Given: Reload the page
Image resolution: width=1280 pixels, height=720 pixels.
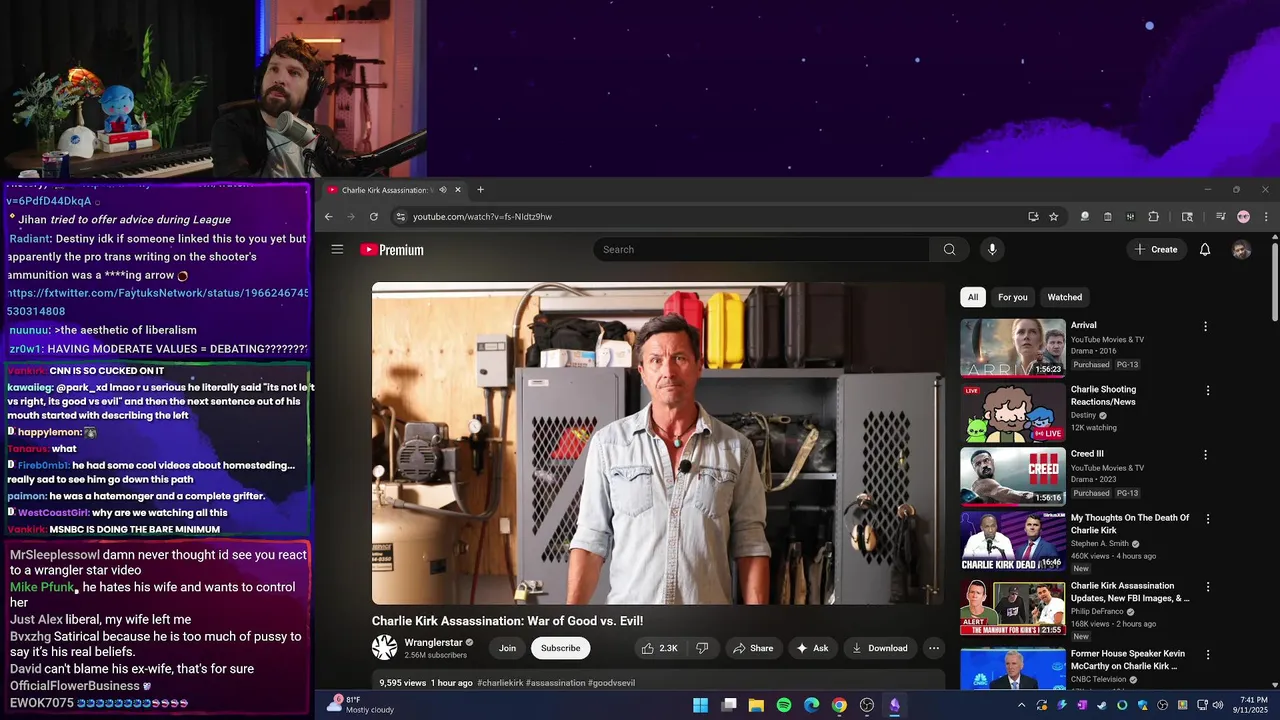Looking at the screenshot, I should coord(374,216).
